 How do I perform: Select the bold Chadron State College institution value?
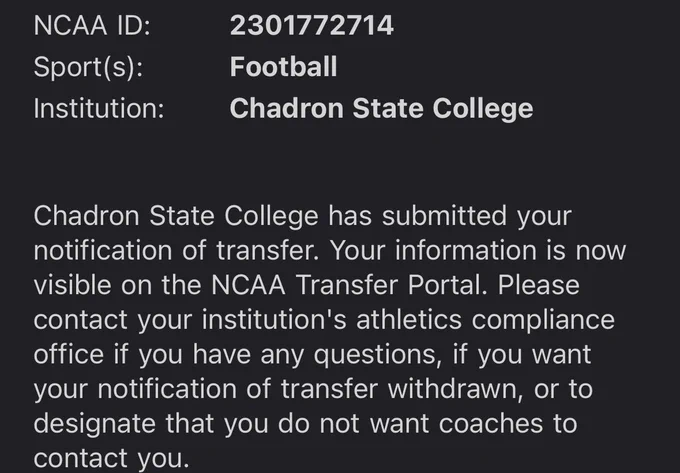coord(381,108)
